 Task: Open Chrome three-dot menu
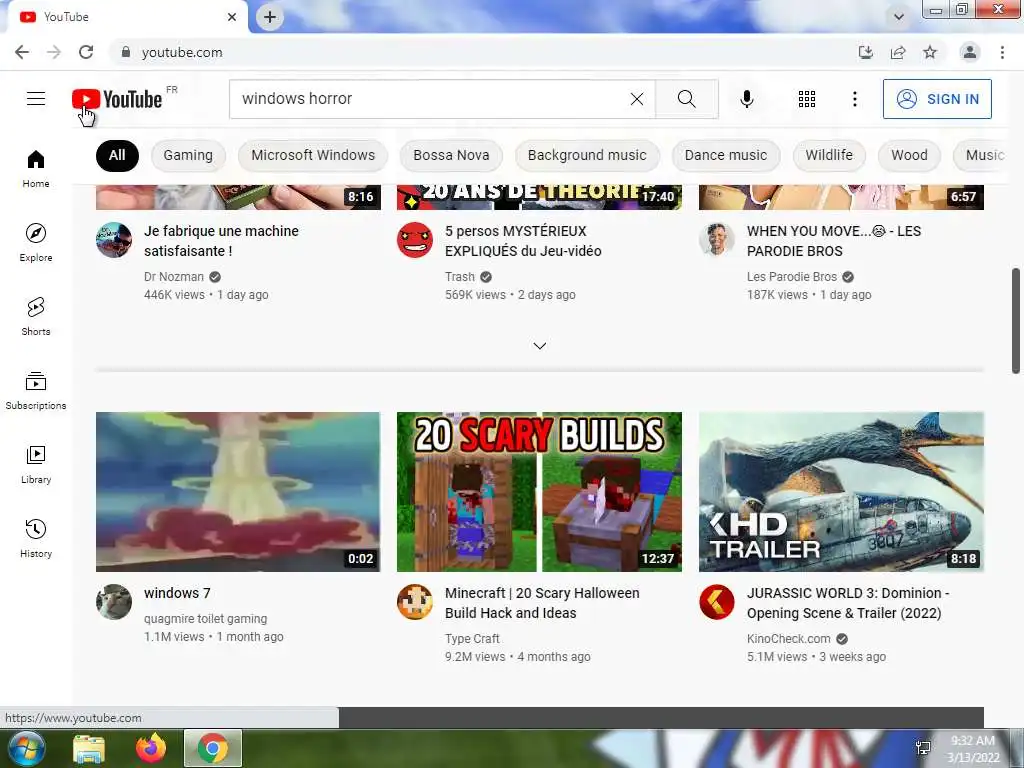pos(1002,52)
